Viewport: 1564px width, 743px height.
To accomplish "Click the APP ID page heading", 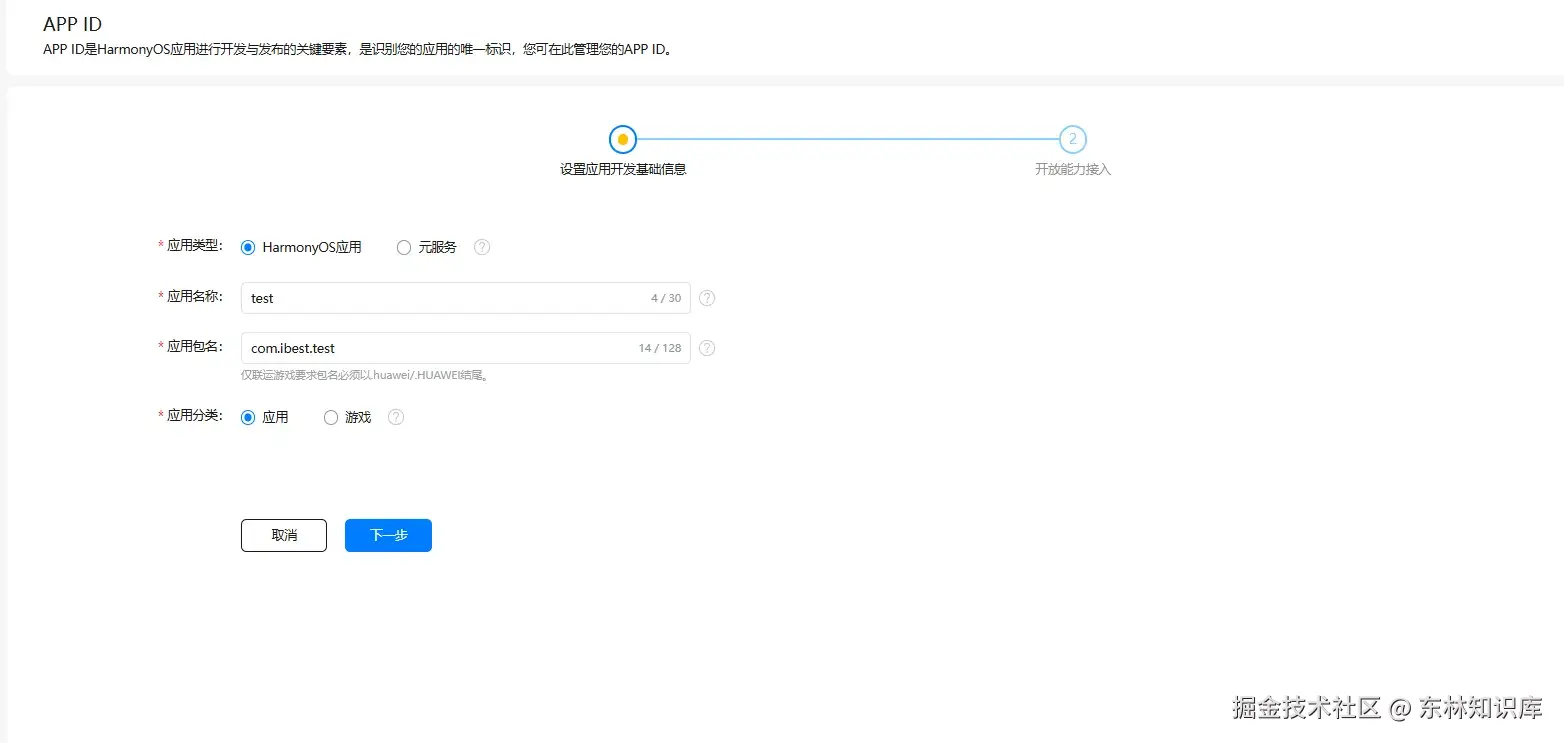I will [73, 24].
